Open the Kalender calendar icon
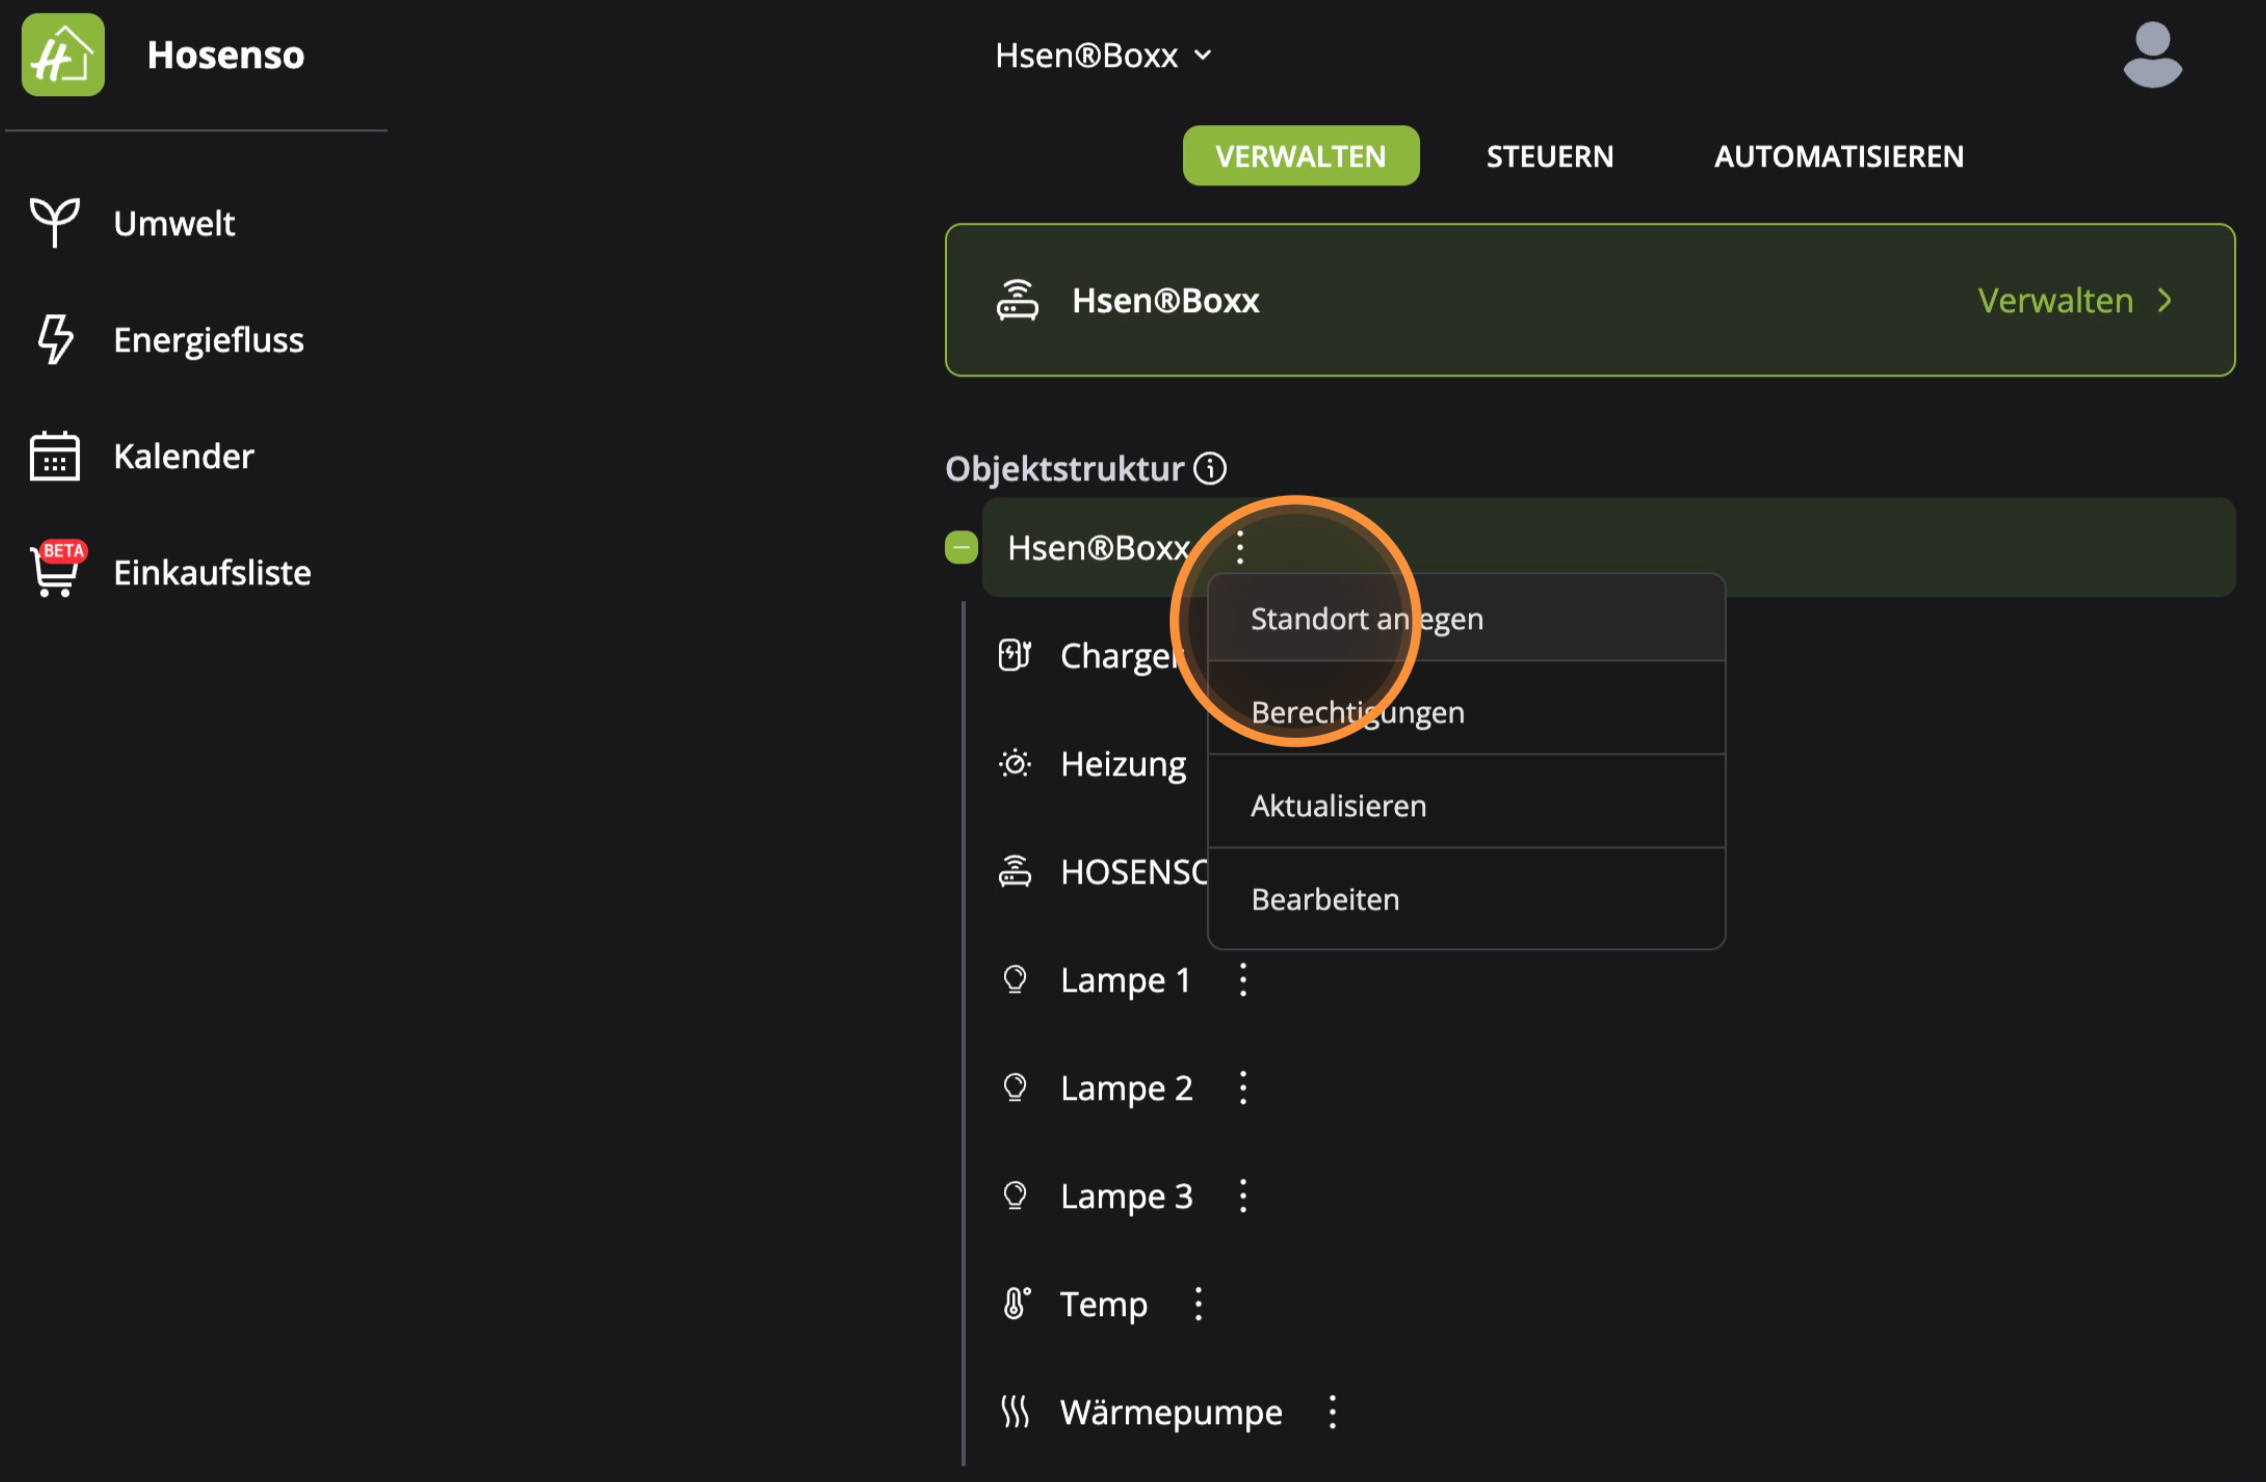The image size is (2266, 1482). click(x=54, y=455)
